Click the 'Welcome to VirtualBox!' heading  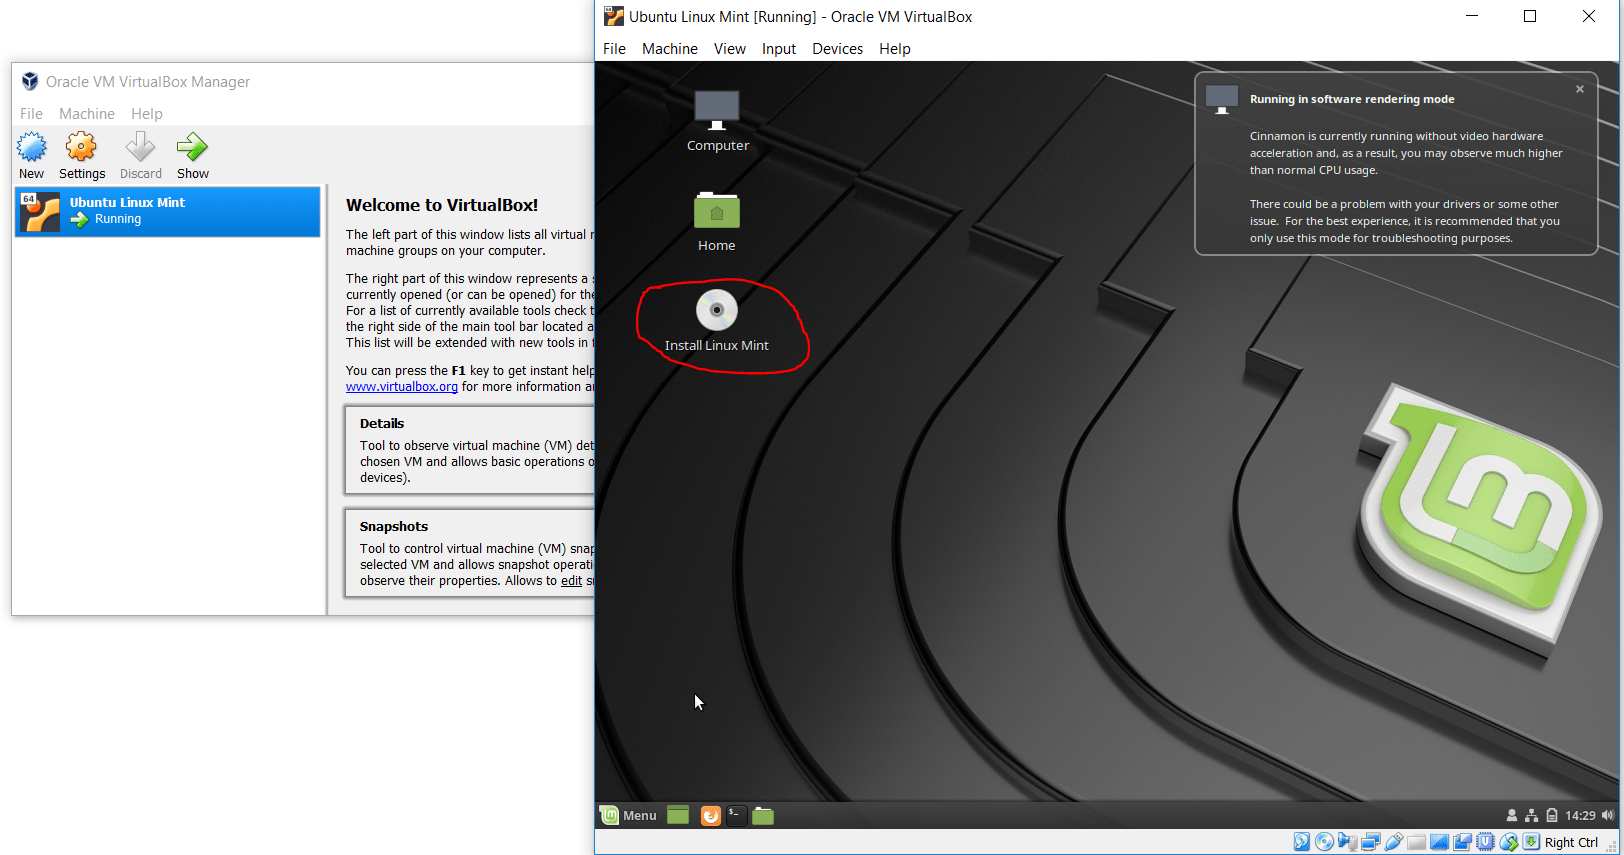coord(442,205)
